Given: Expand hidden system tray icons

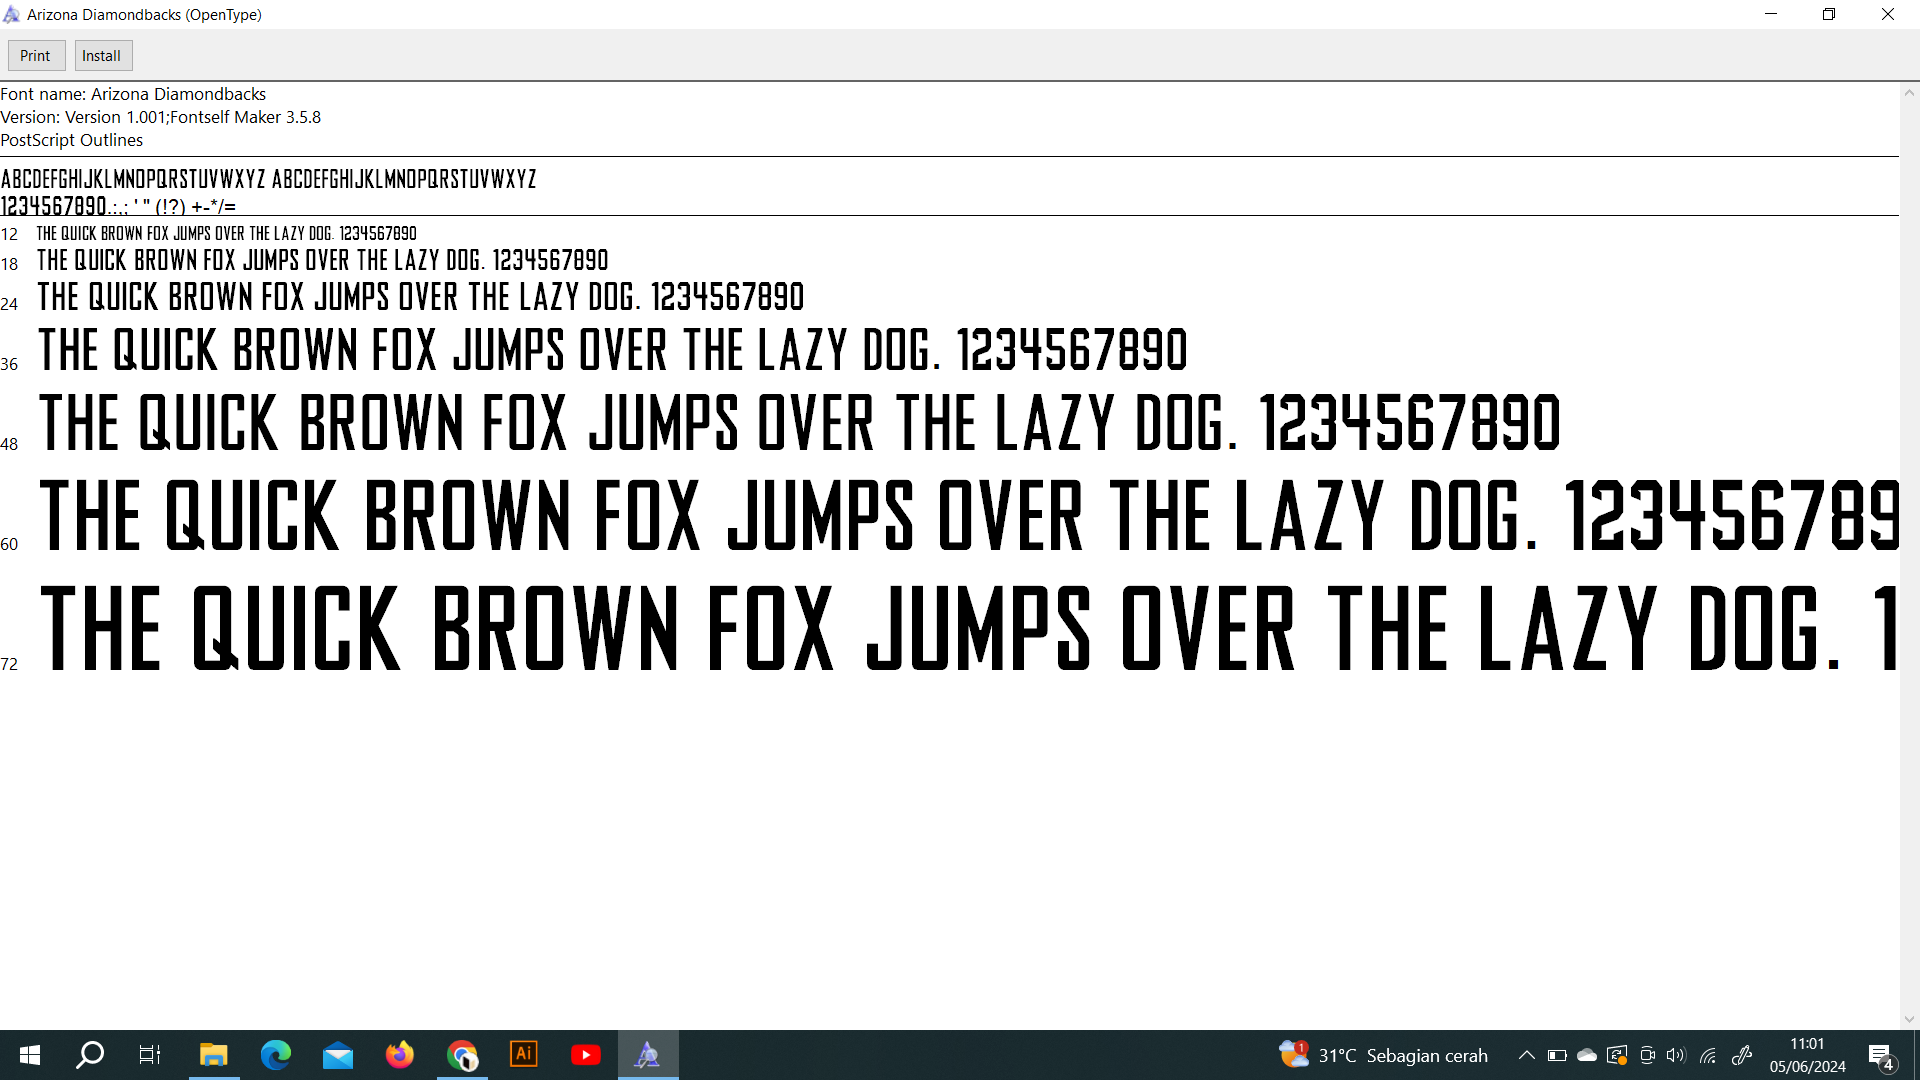Looking at the screenshot, I should (1526, 1055).
